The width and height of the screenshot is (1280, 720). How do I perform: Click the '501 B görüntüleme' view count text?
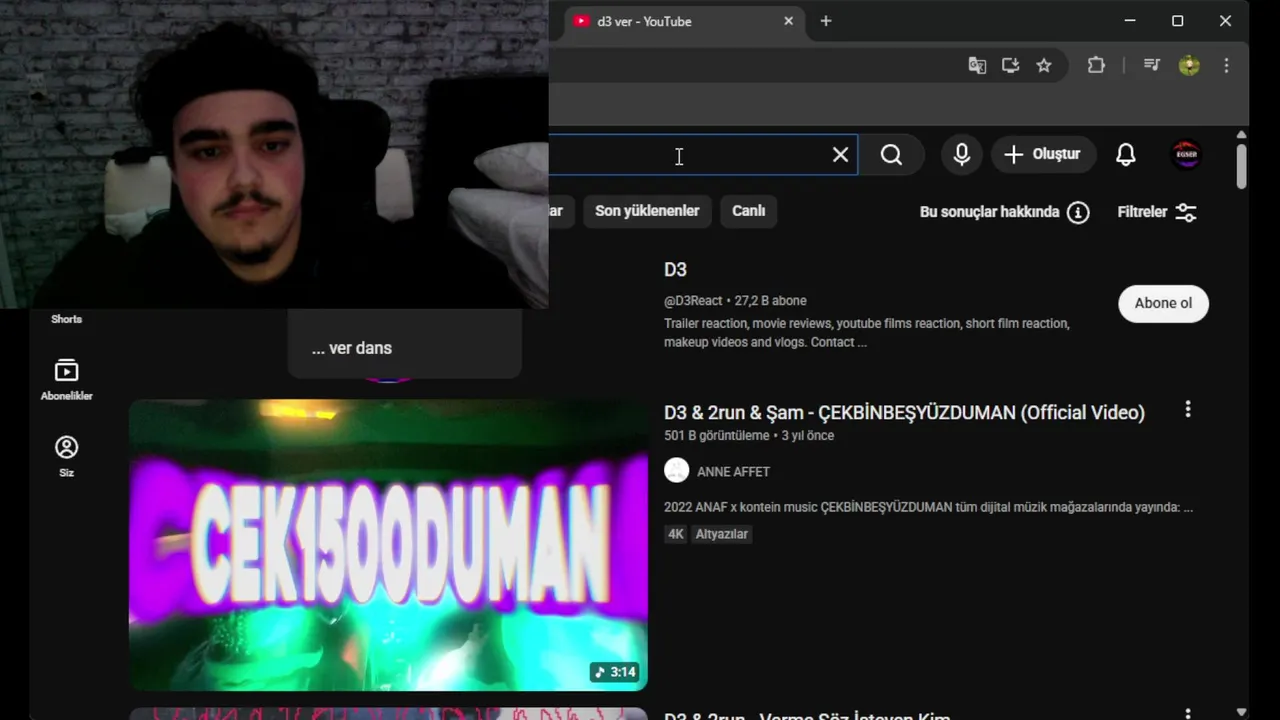coord(717,436)
